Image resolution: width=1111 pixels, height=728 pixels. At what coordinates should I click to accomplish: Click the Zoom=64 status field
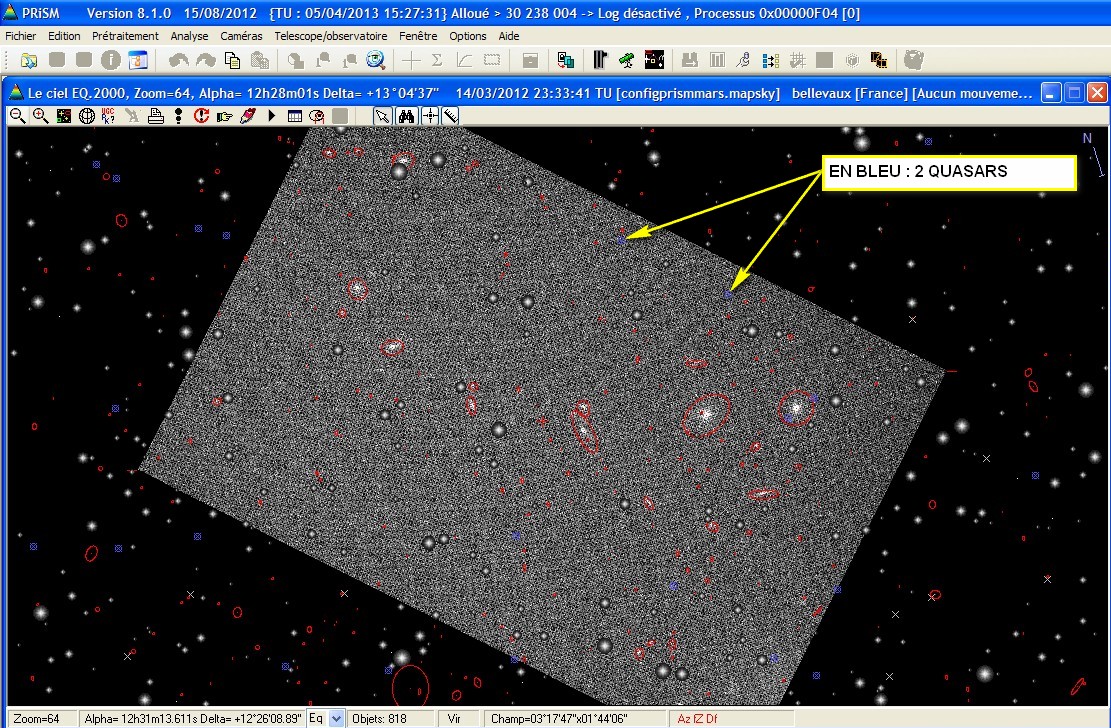(43, 719)
